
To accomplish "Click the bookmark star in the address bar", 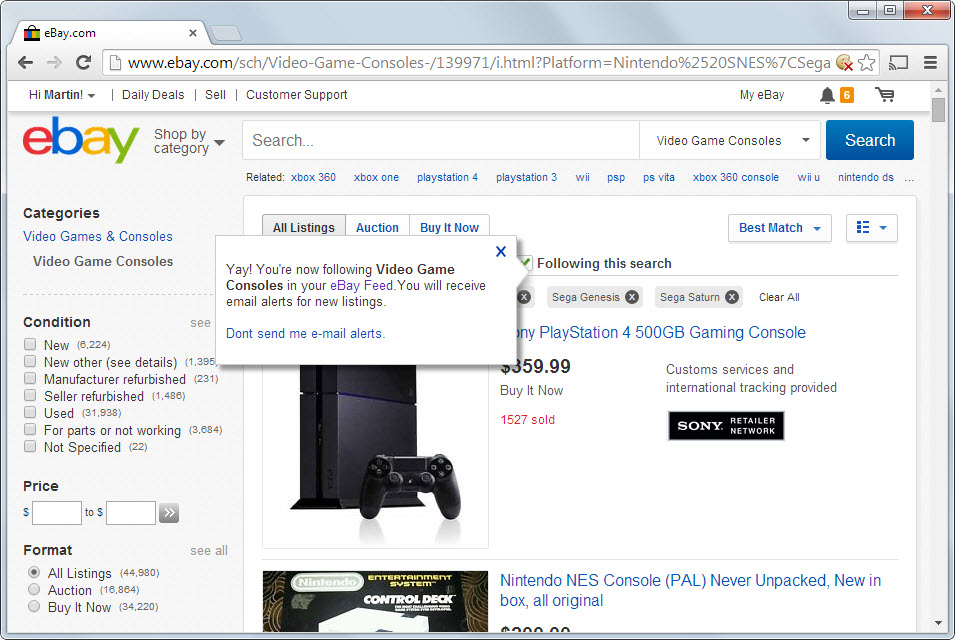I will [x=867, y=62].
